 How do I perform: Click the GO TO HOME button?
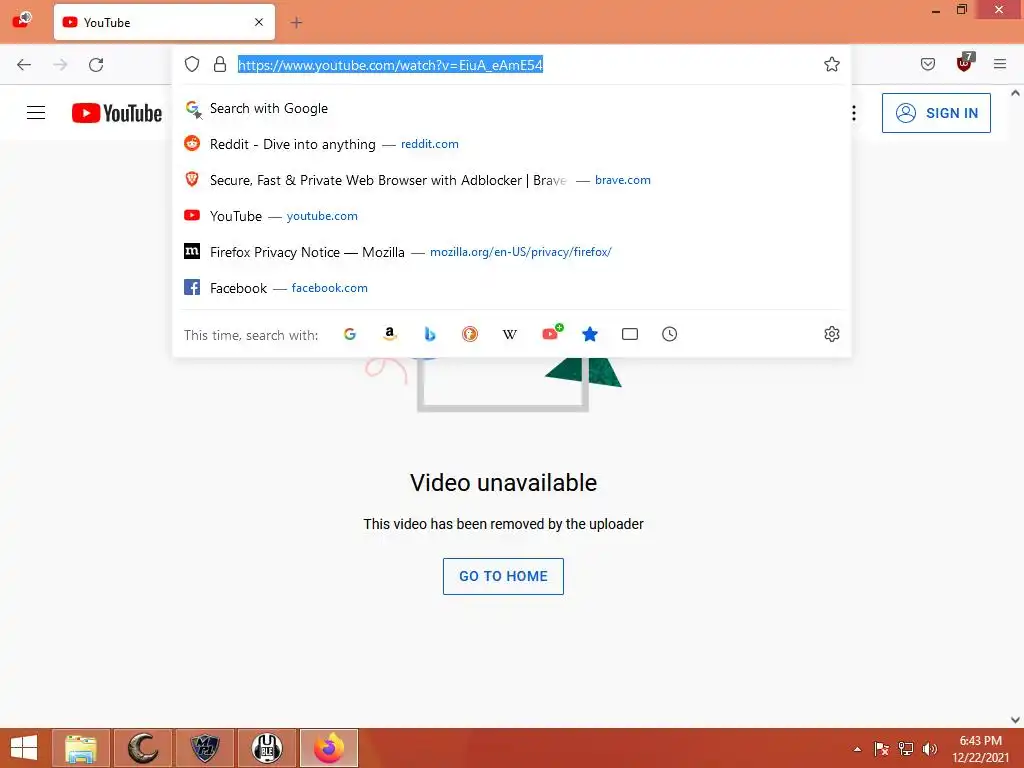click(x=503, y=576)
